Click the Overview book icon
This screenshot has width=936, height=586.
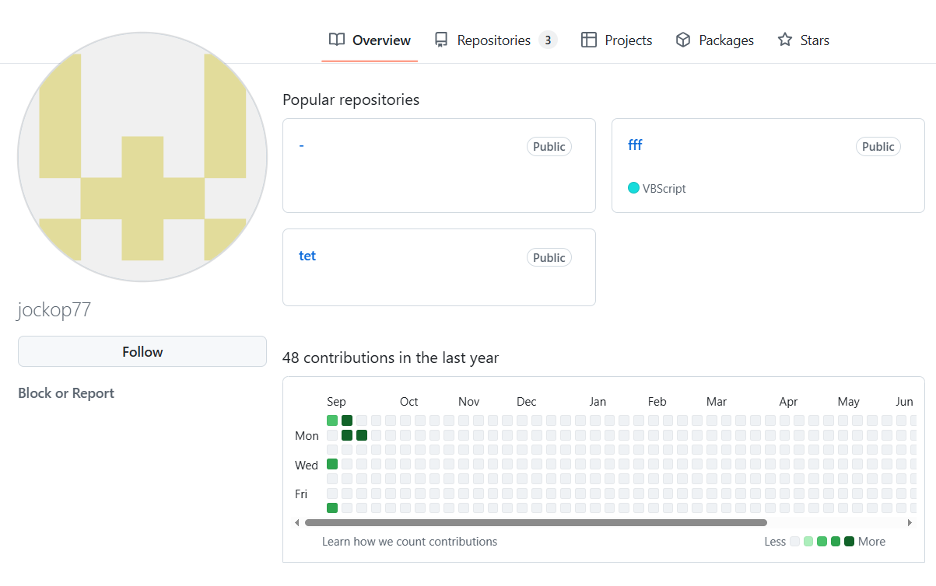coord(337,40)
